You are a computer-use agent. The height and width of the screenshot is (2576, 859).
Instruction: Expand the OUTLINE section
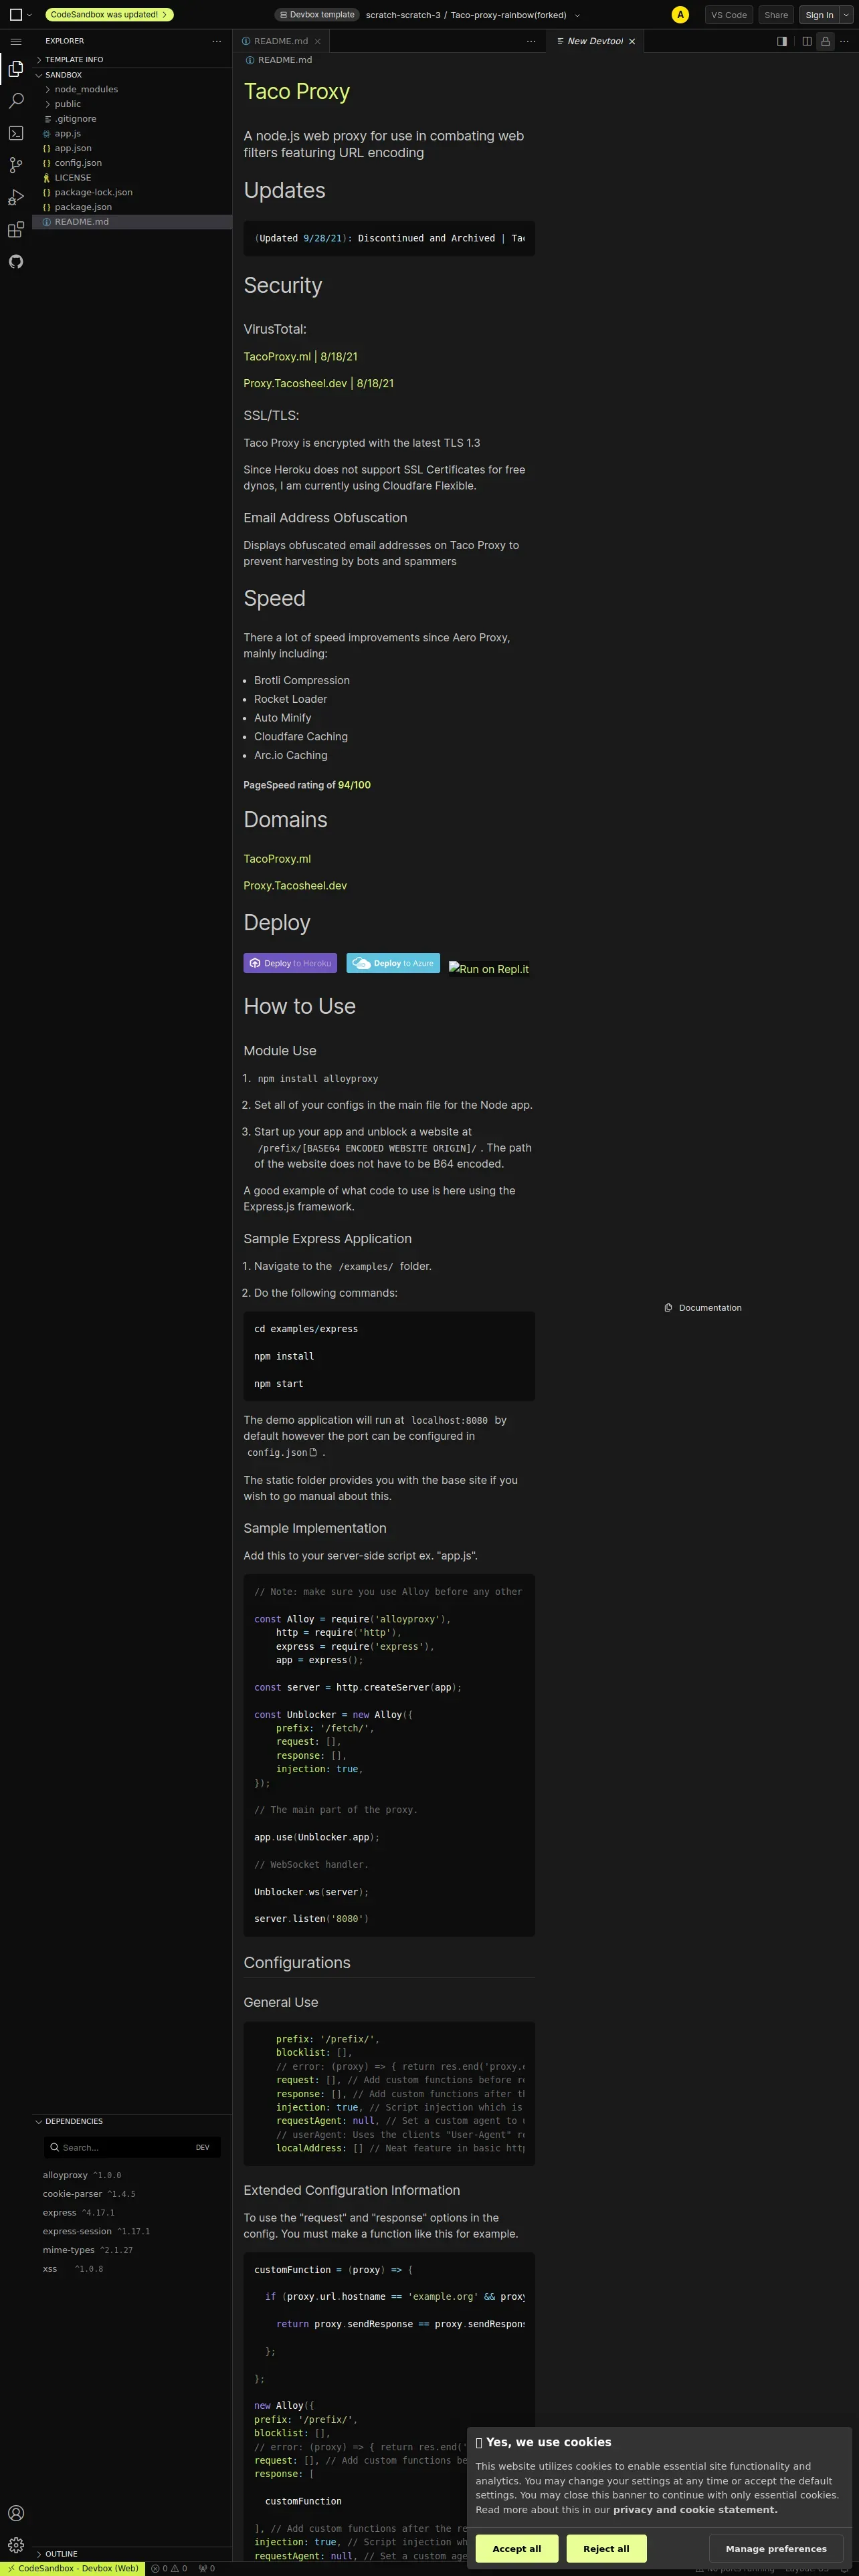point(132,2553)
